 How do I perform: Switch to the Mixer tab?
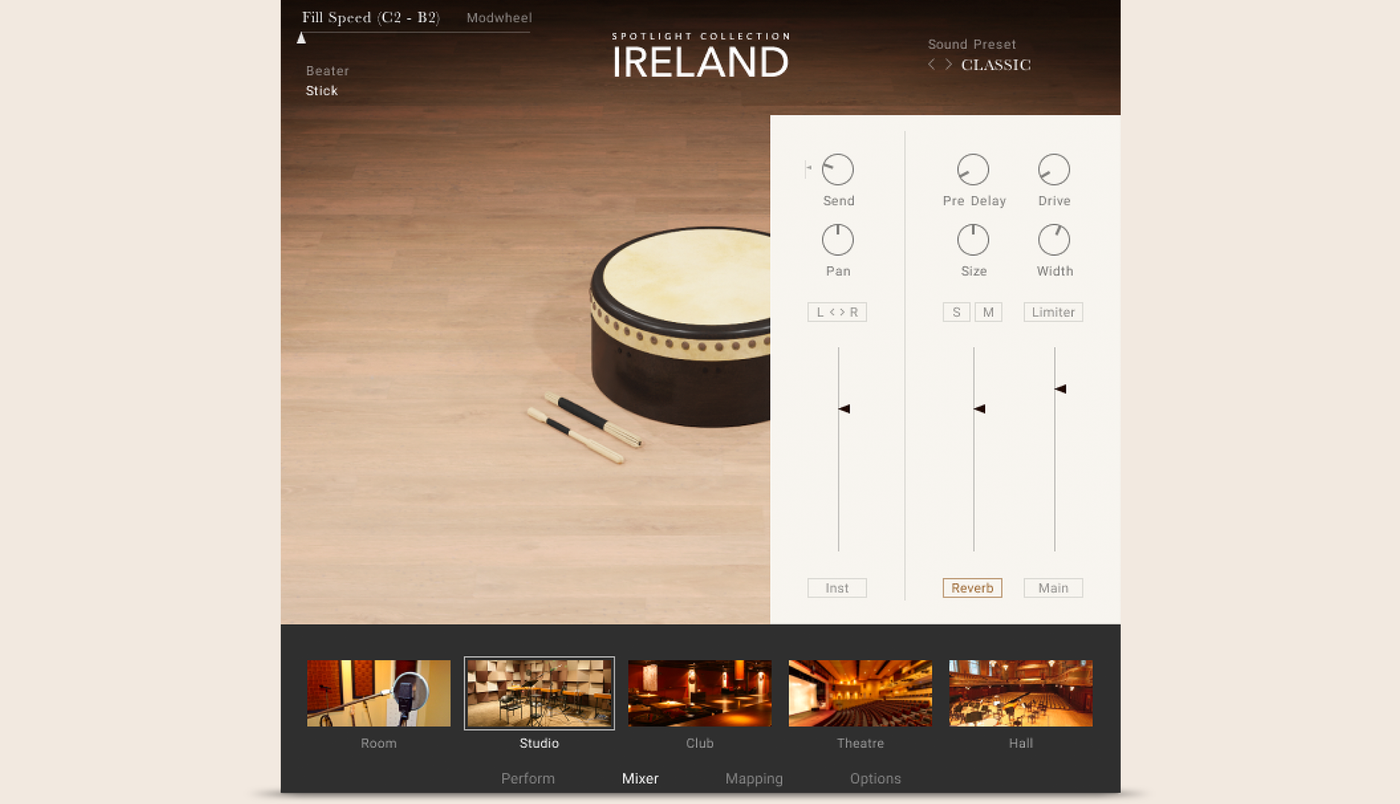point(640,779)
